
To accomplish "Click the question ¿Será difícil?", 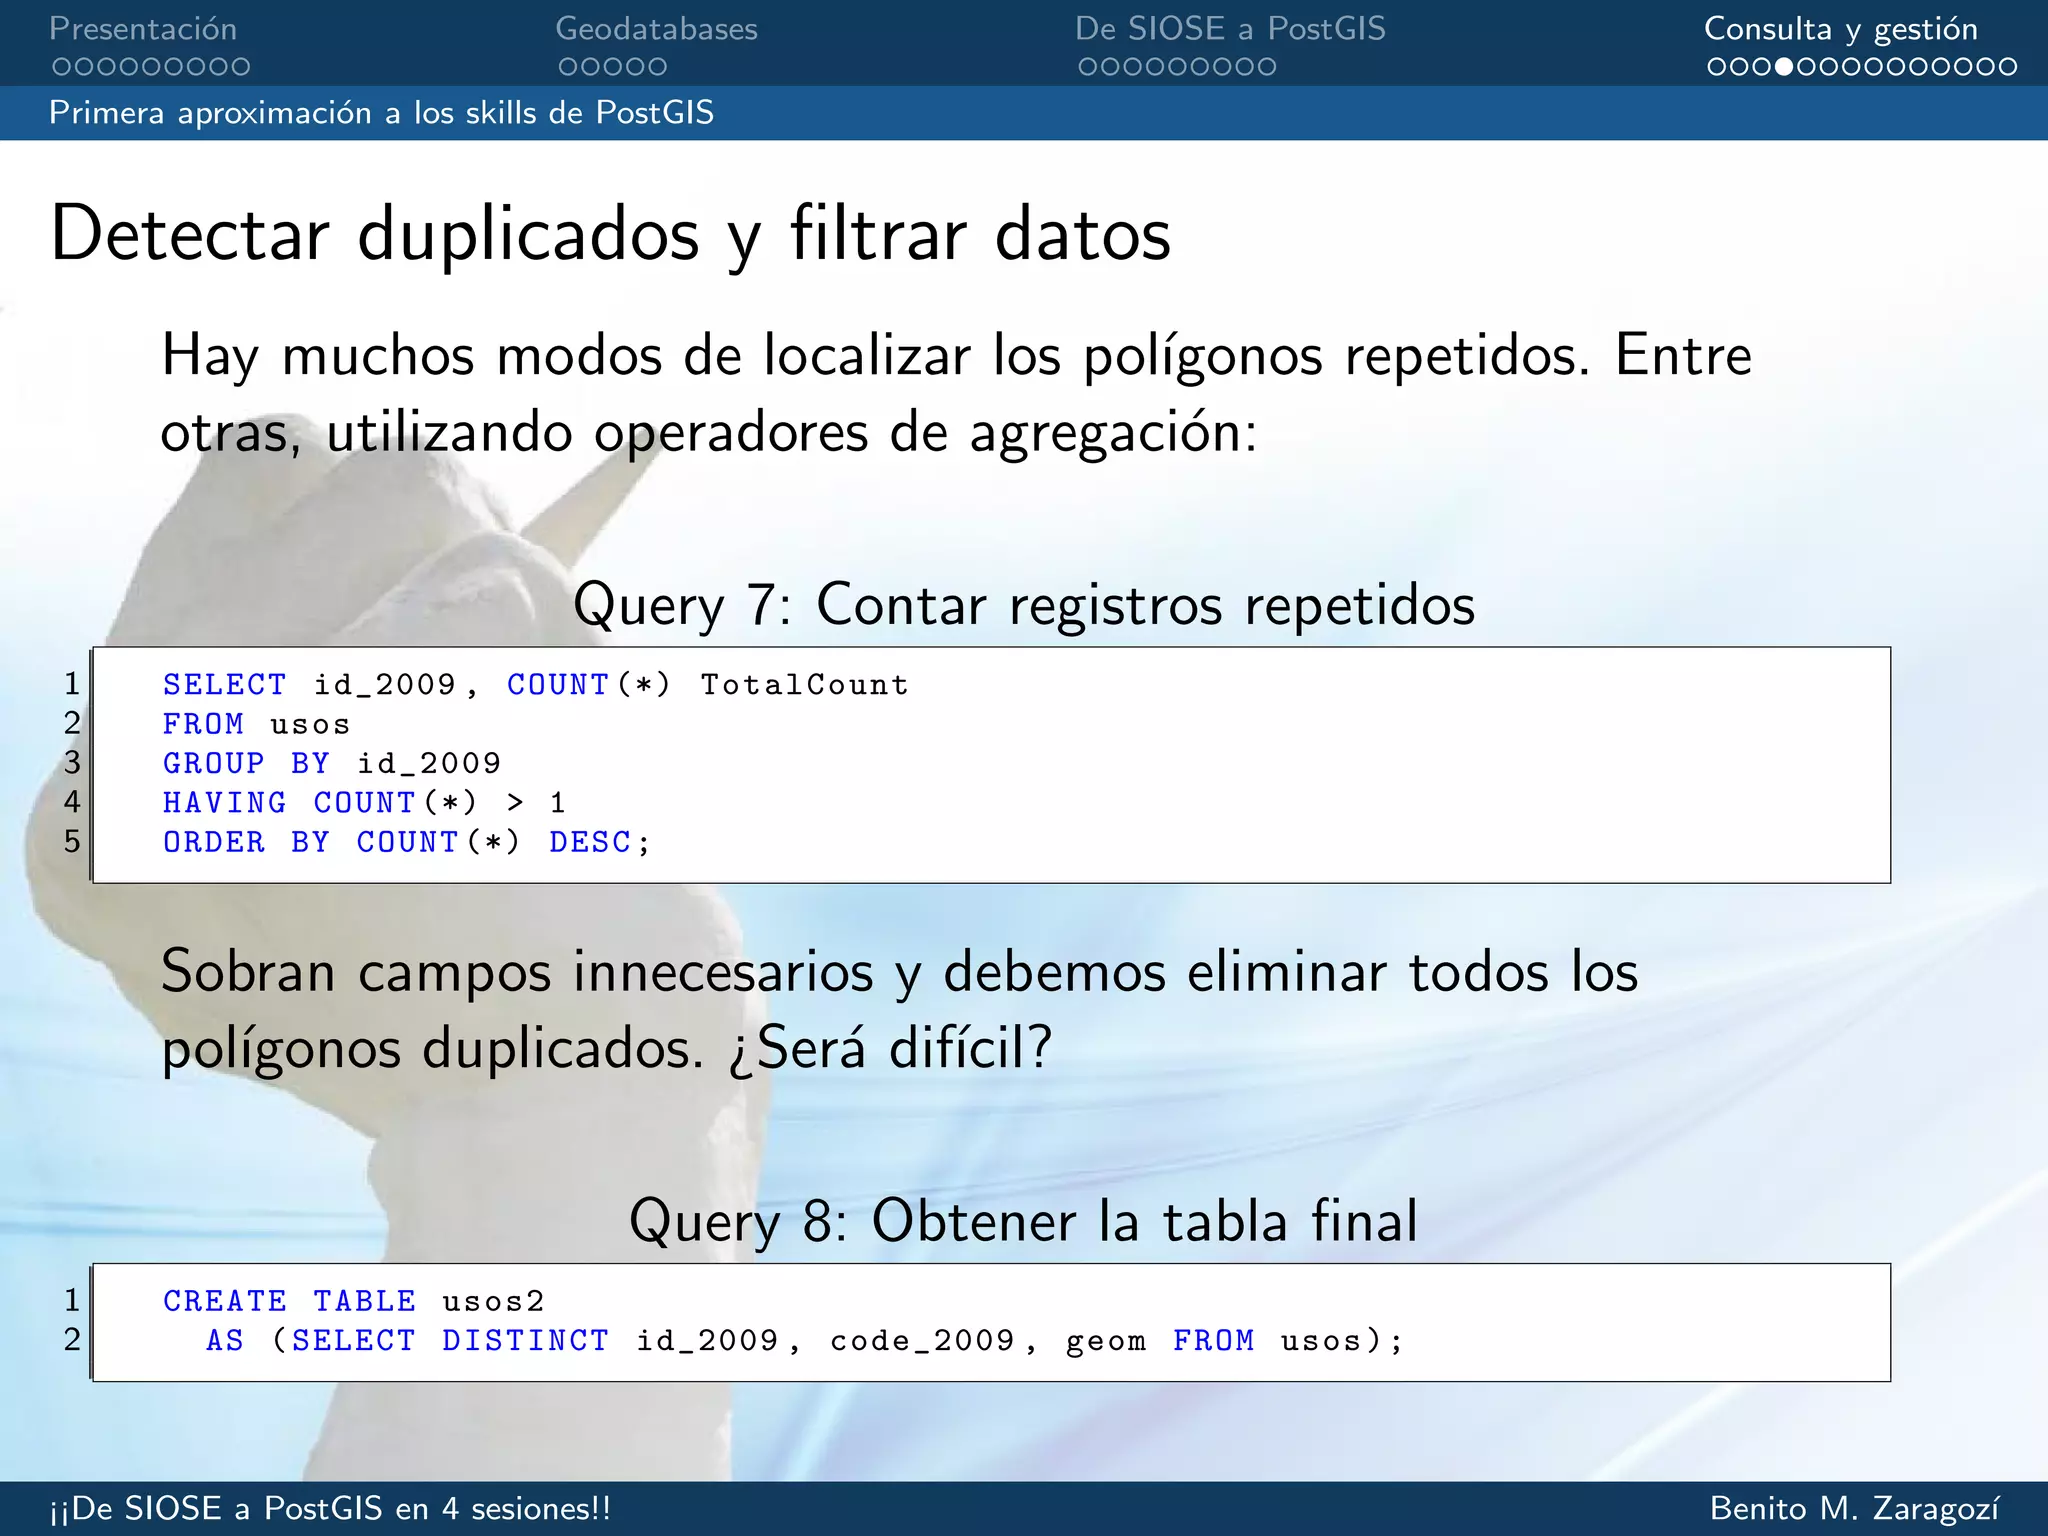I will coord(890,1048).
